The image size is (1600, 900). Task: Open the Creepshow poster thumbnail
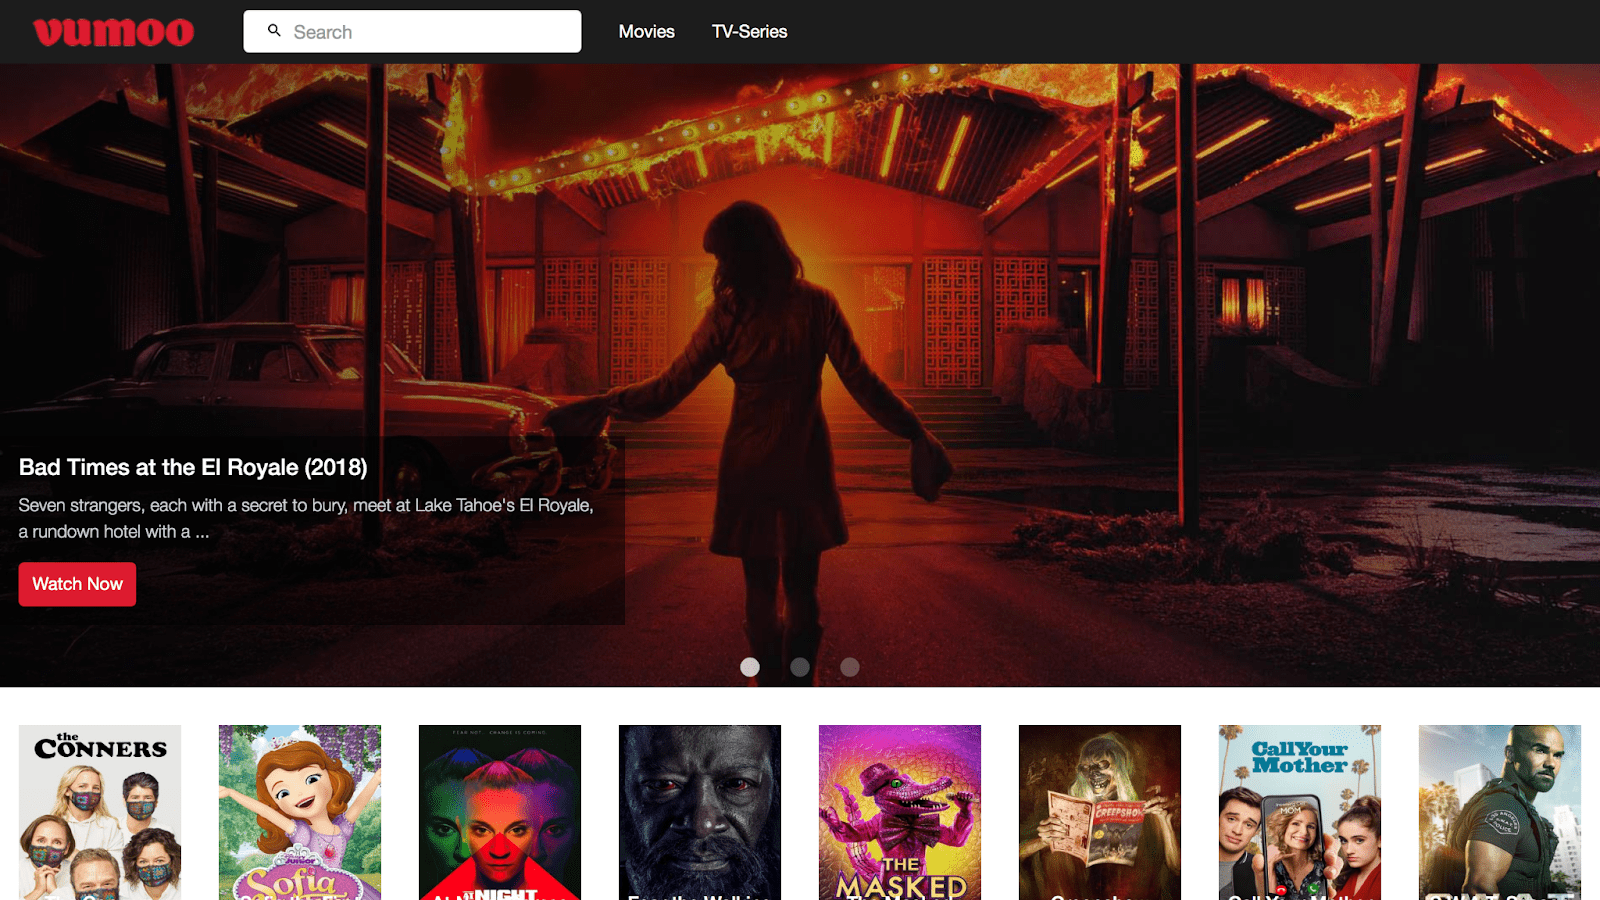click(1100, 812)
